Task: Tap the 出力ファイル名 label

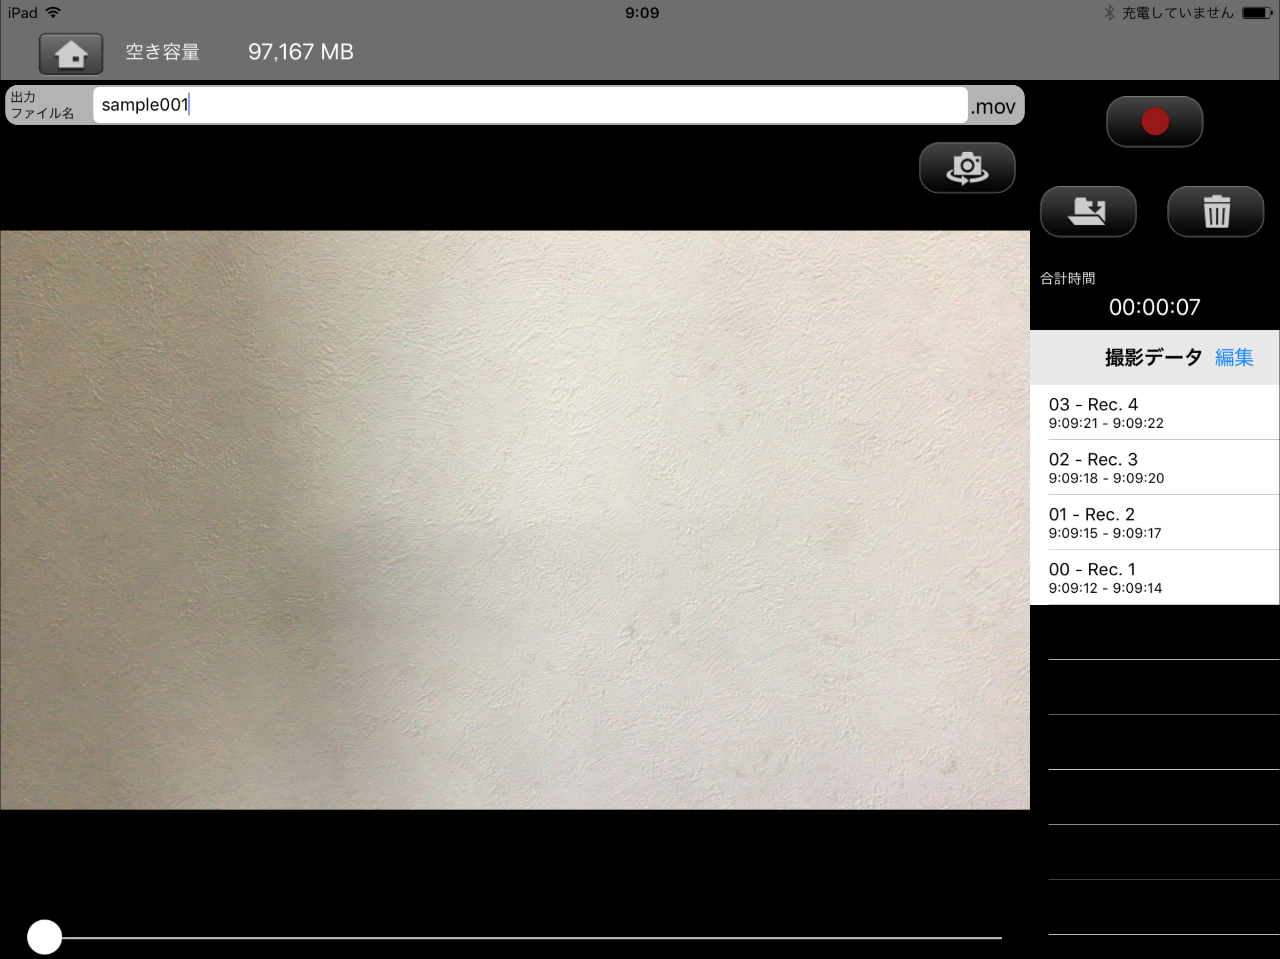Action: (x=42, y=105)
